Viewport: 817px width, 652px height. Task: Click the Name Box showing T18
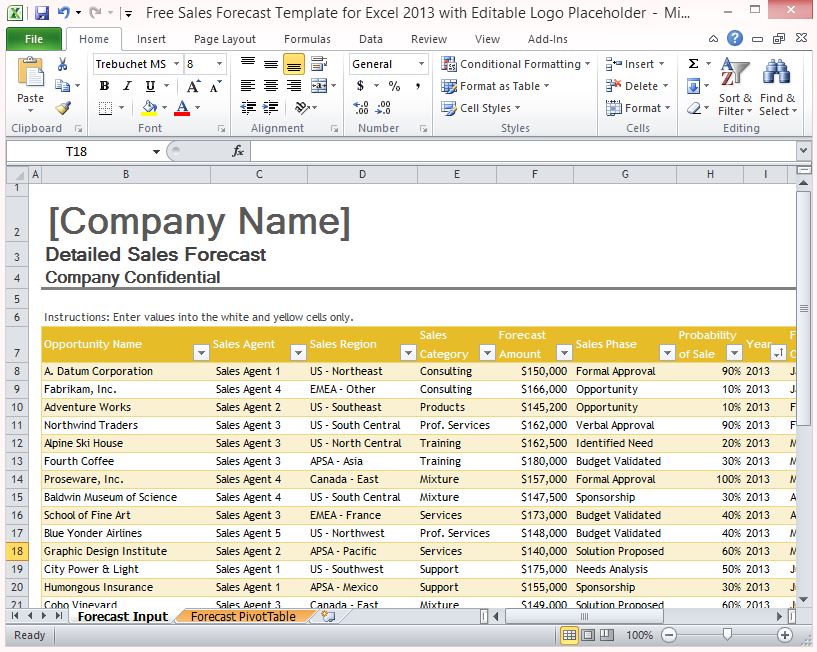pos(76,151)
